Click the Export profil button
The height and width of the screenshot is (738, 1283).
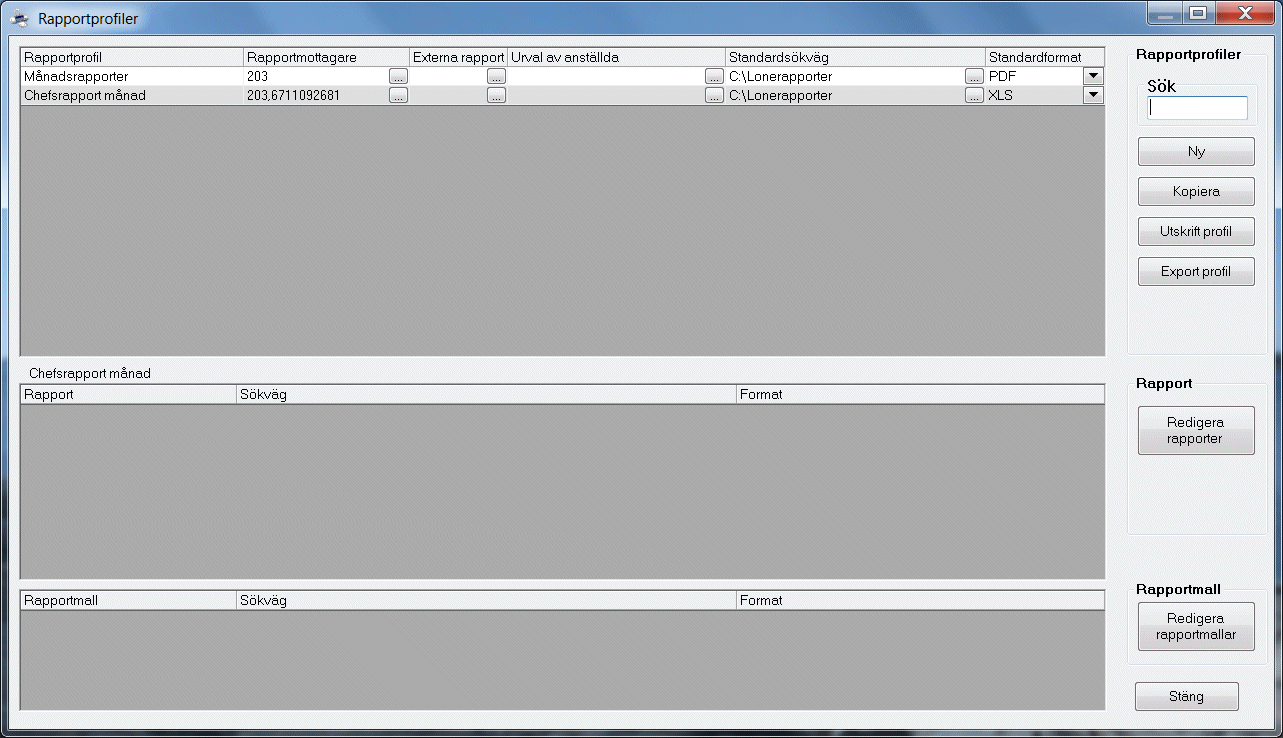(x=1196, y=272)
